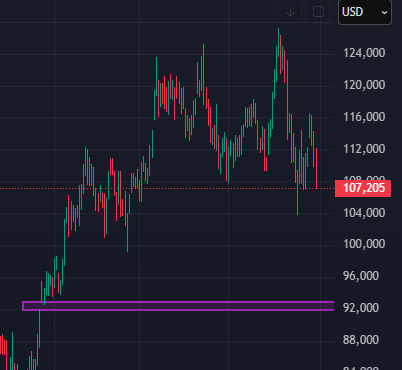Click the 104,000 price axis label
The width and height of the screenshot is (402, 370).
364,212
